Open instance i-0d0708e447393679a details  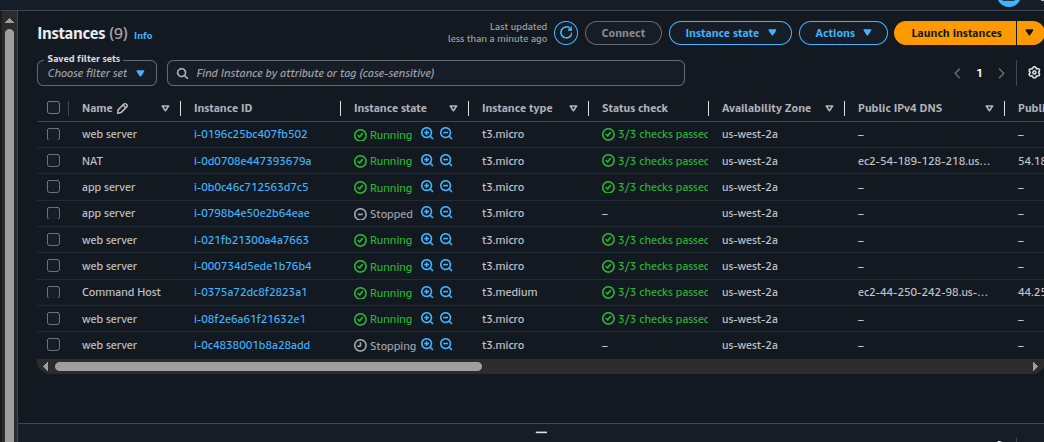(x=252, y=160)
